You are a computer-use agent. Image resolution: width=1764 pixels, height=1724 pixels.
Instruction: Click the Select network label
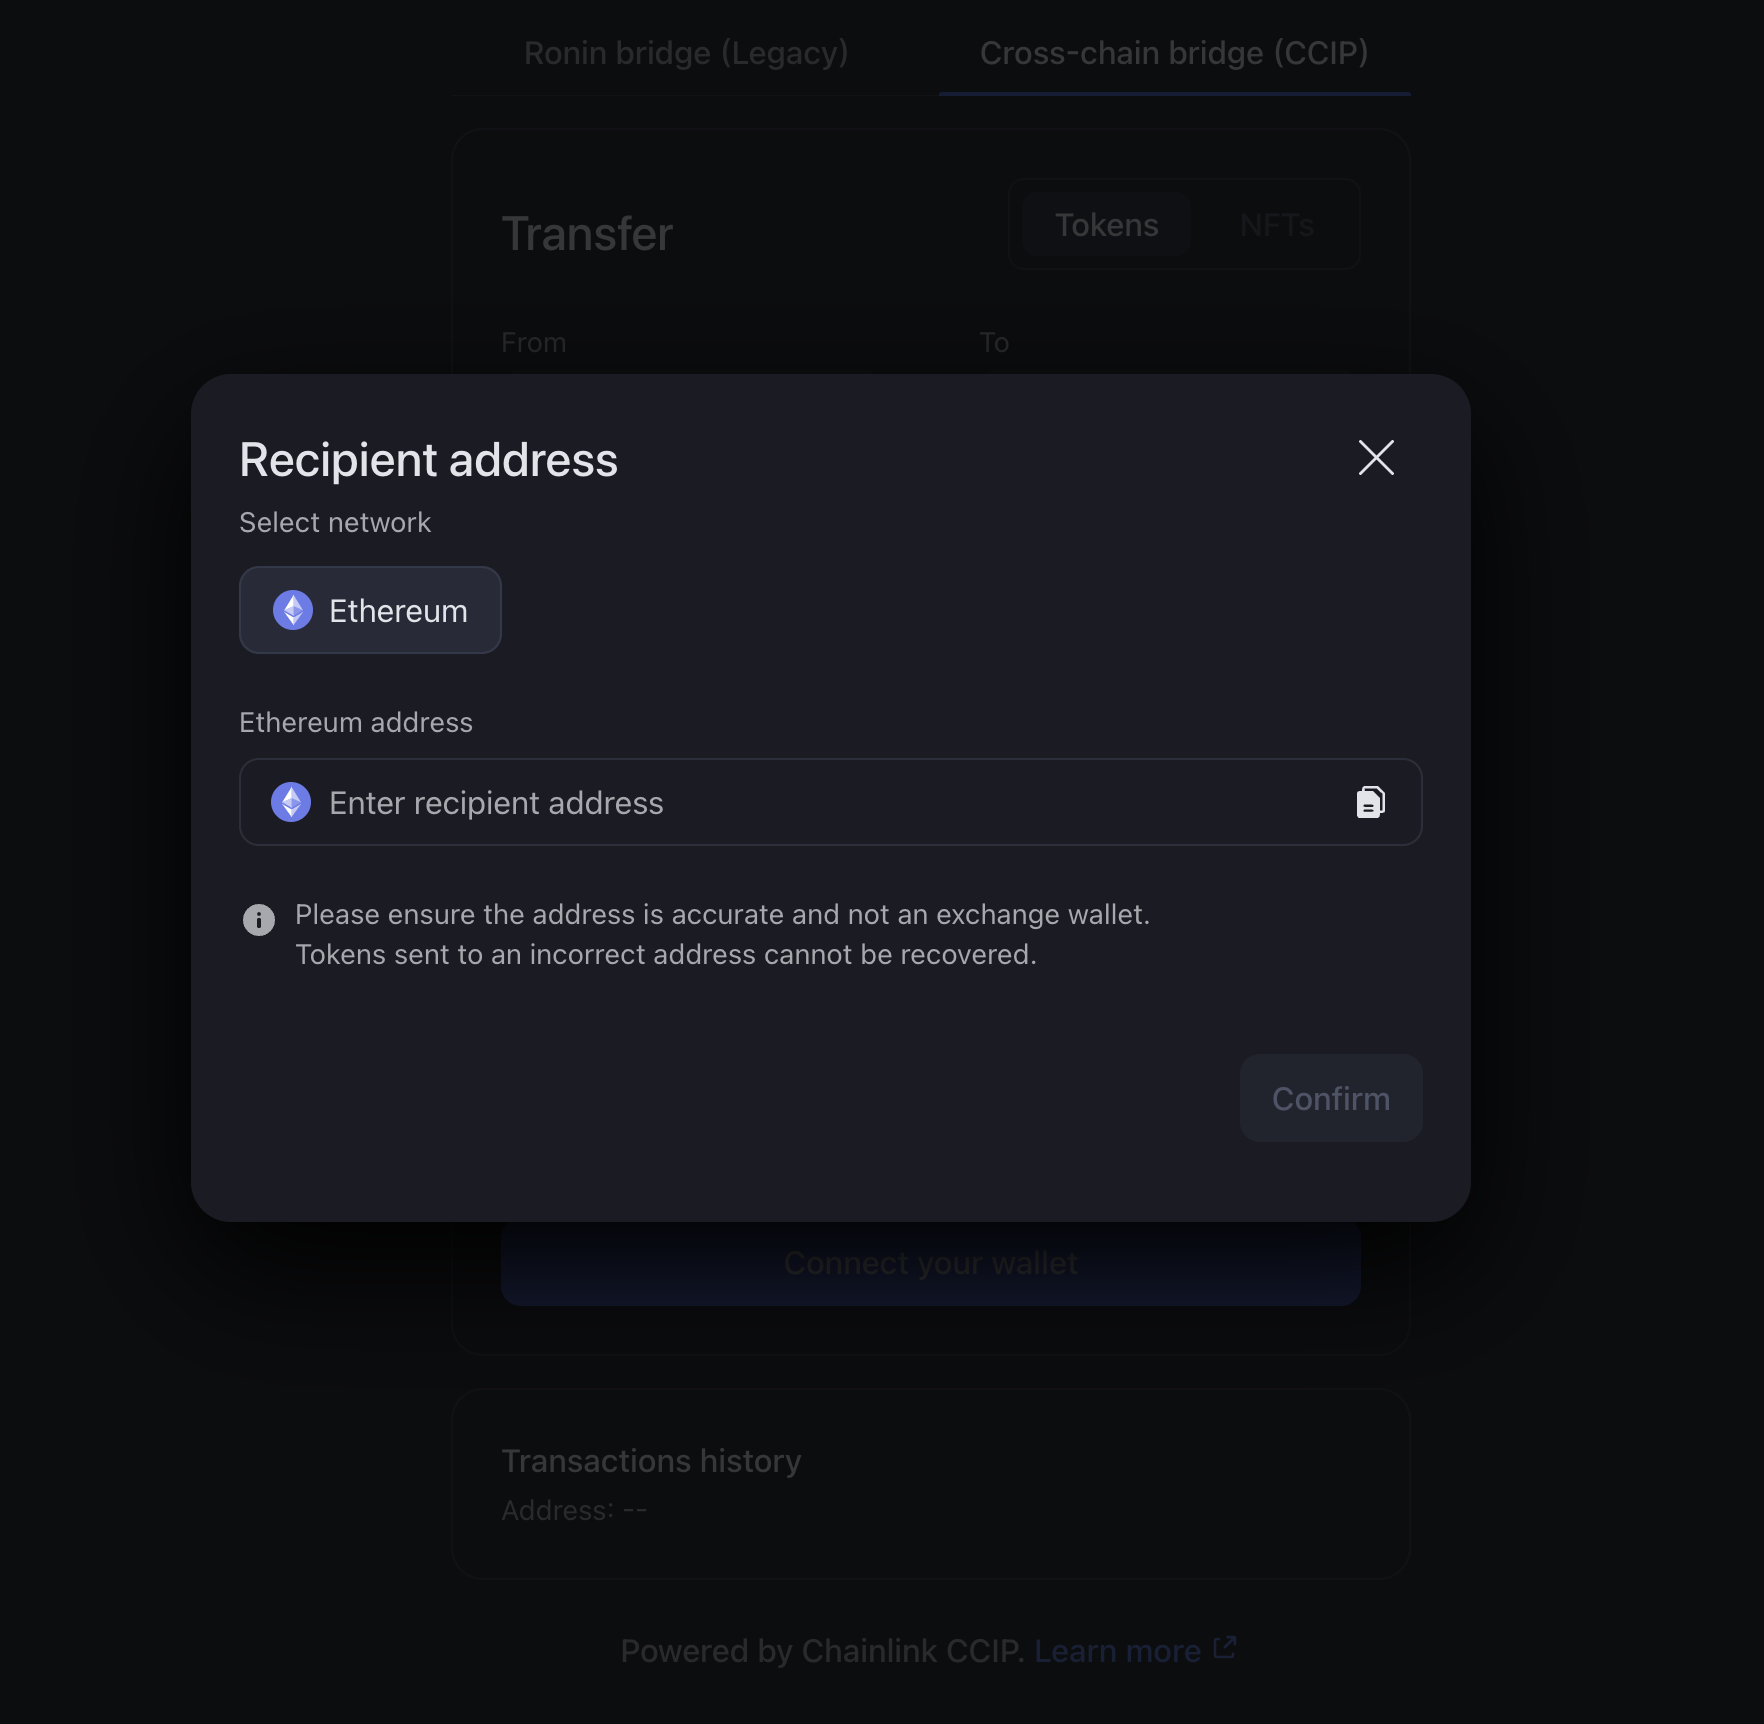(x=335, y=522)
